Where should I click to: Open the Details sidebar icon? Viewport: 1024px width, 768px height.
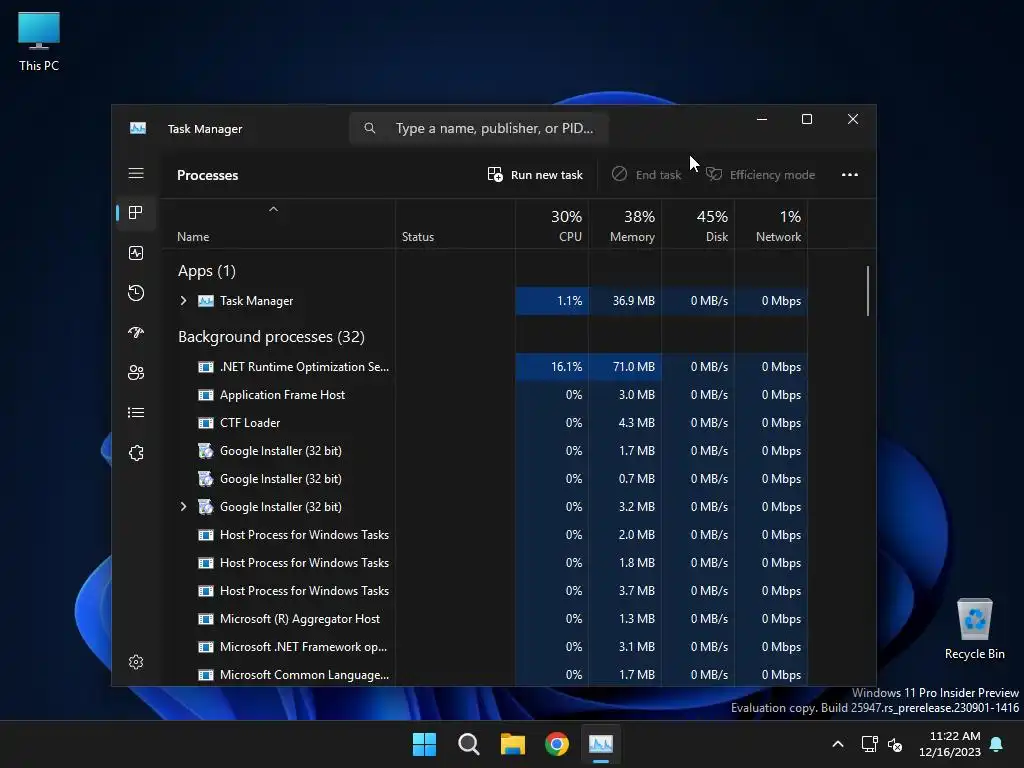click(136, 413)
